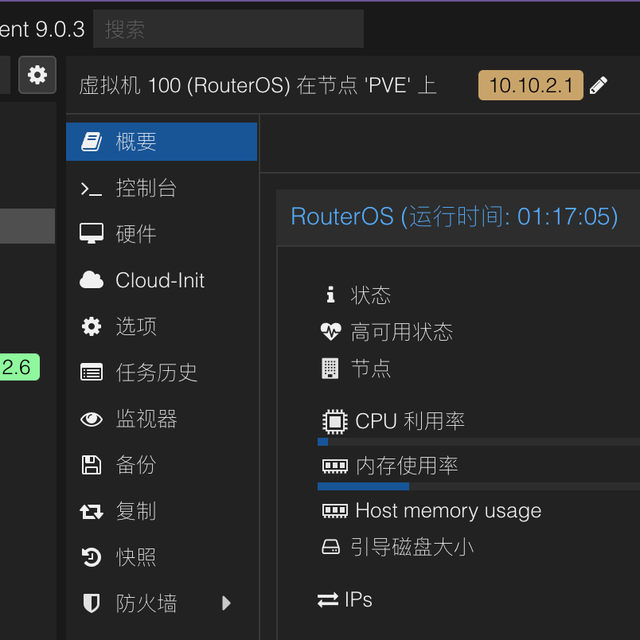This screenshot has height=640, width=640.
Task: Click the history clock icon beside 快照
Action: coord(91,558)
